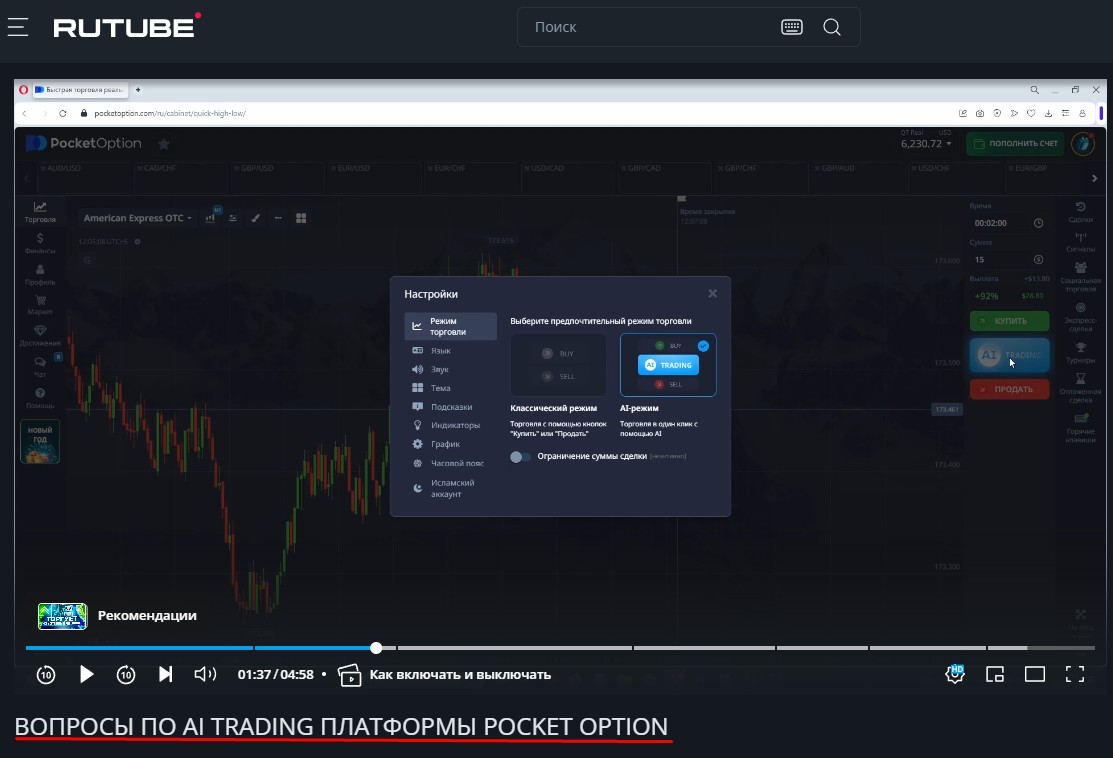Click the magnifier search icon
This screenshot has width=1113, height=758.
click(x=832, y=27)
